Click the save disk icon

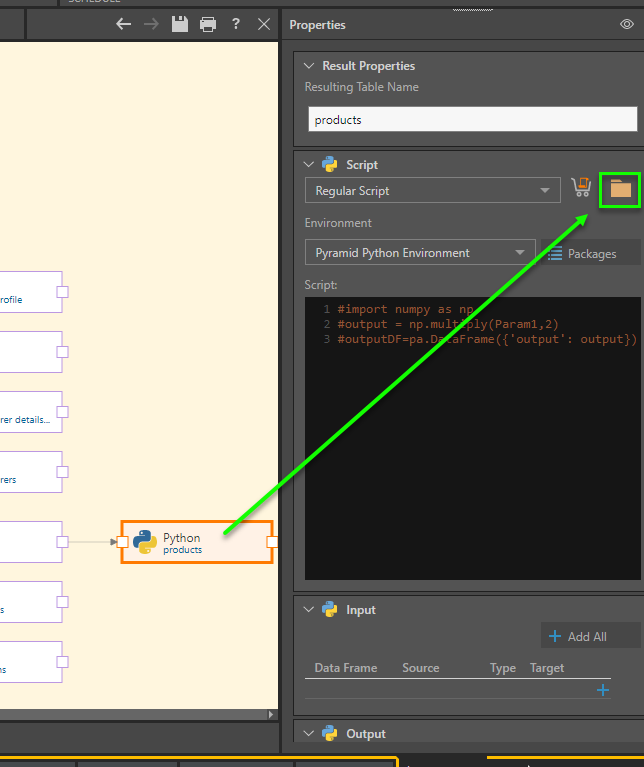[x=180, y=24]
